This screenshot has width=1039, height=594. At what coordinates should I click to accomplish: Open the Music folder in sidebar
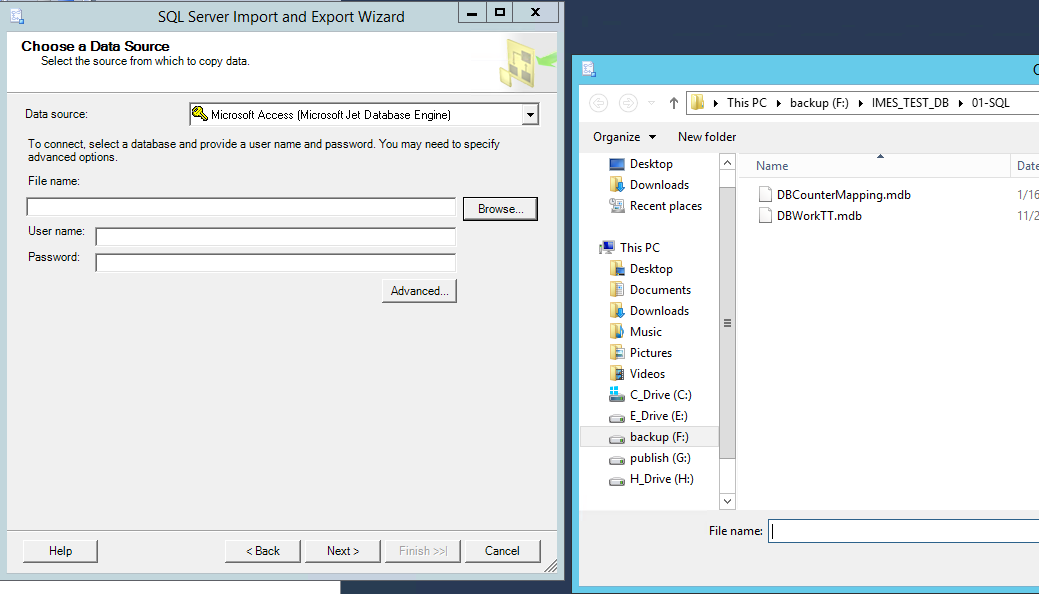click(645, 332)
